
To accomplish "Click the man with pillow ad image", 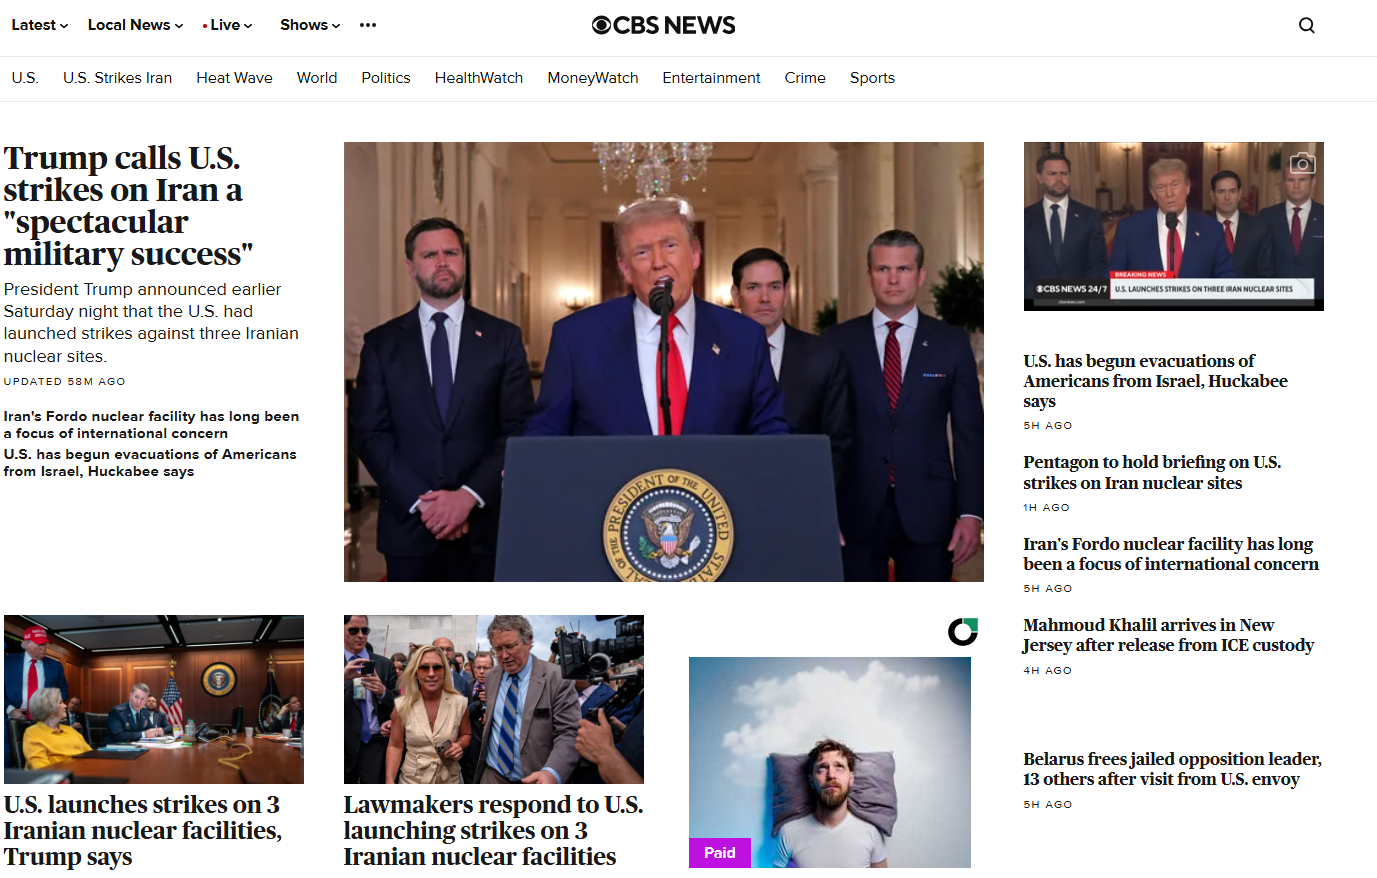I will coord(830,762).
